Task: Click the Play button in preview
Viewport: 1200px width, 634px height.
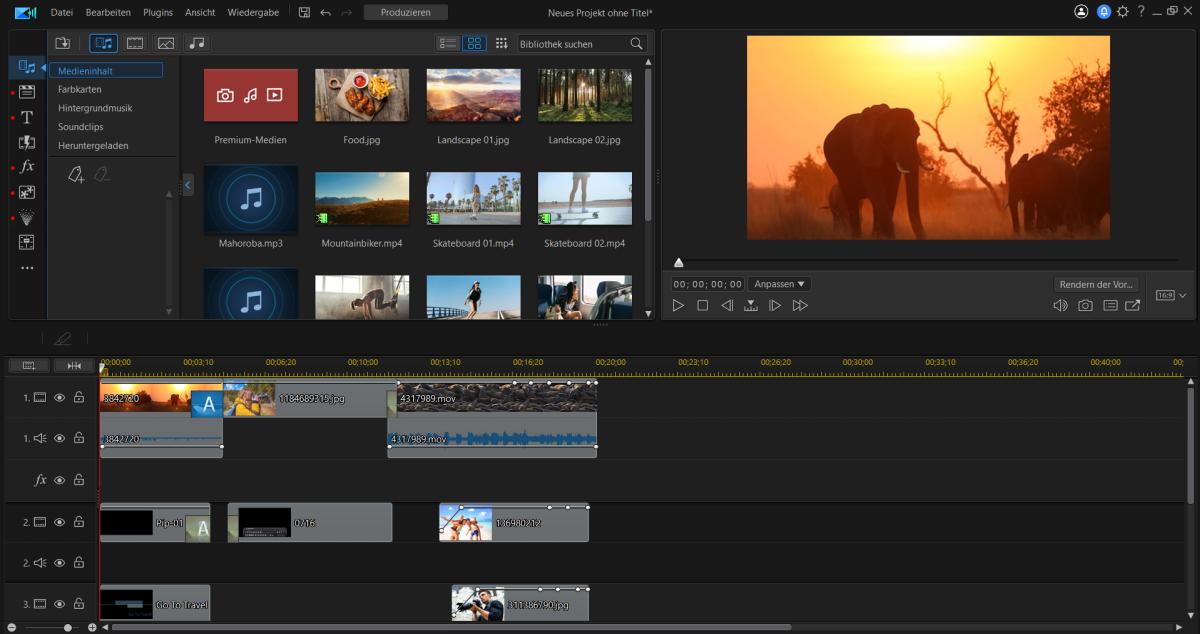Action: [x=678, y=306]
